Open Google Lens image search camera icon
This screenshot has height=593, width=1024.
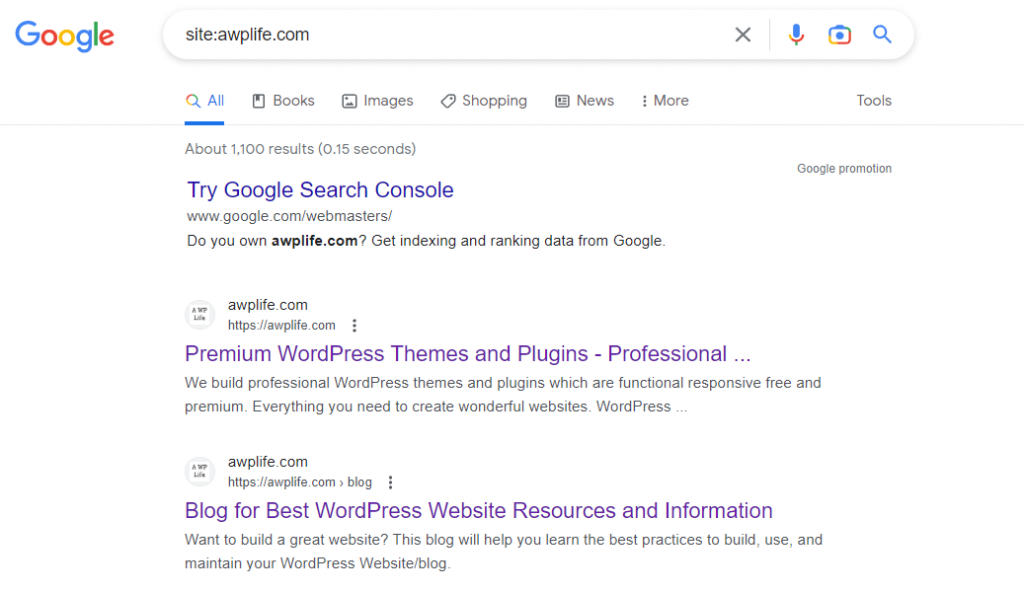tap(839, 35)
